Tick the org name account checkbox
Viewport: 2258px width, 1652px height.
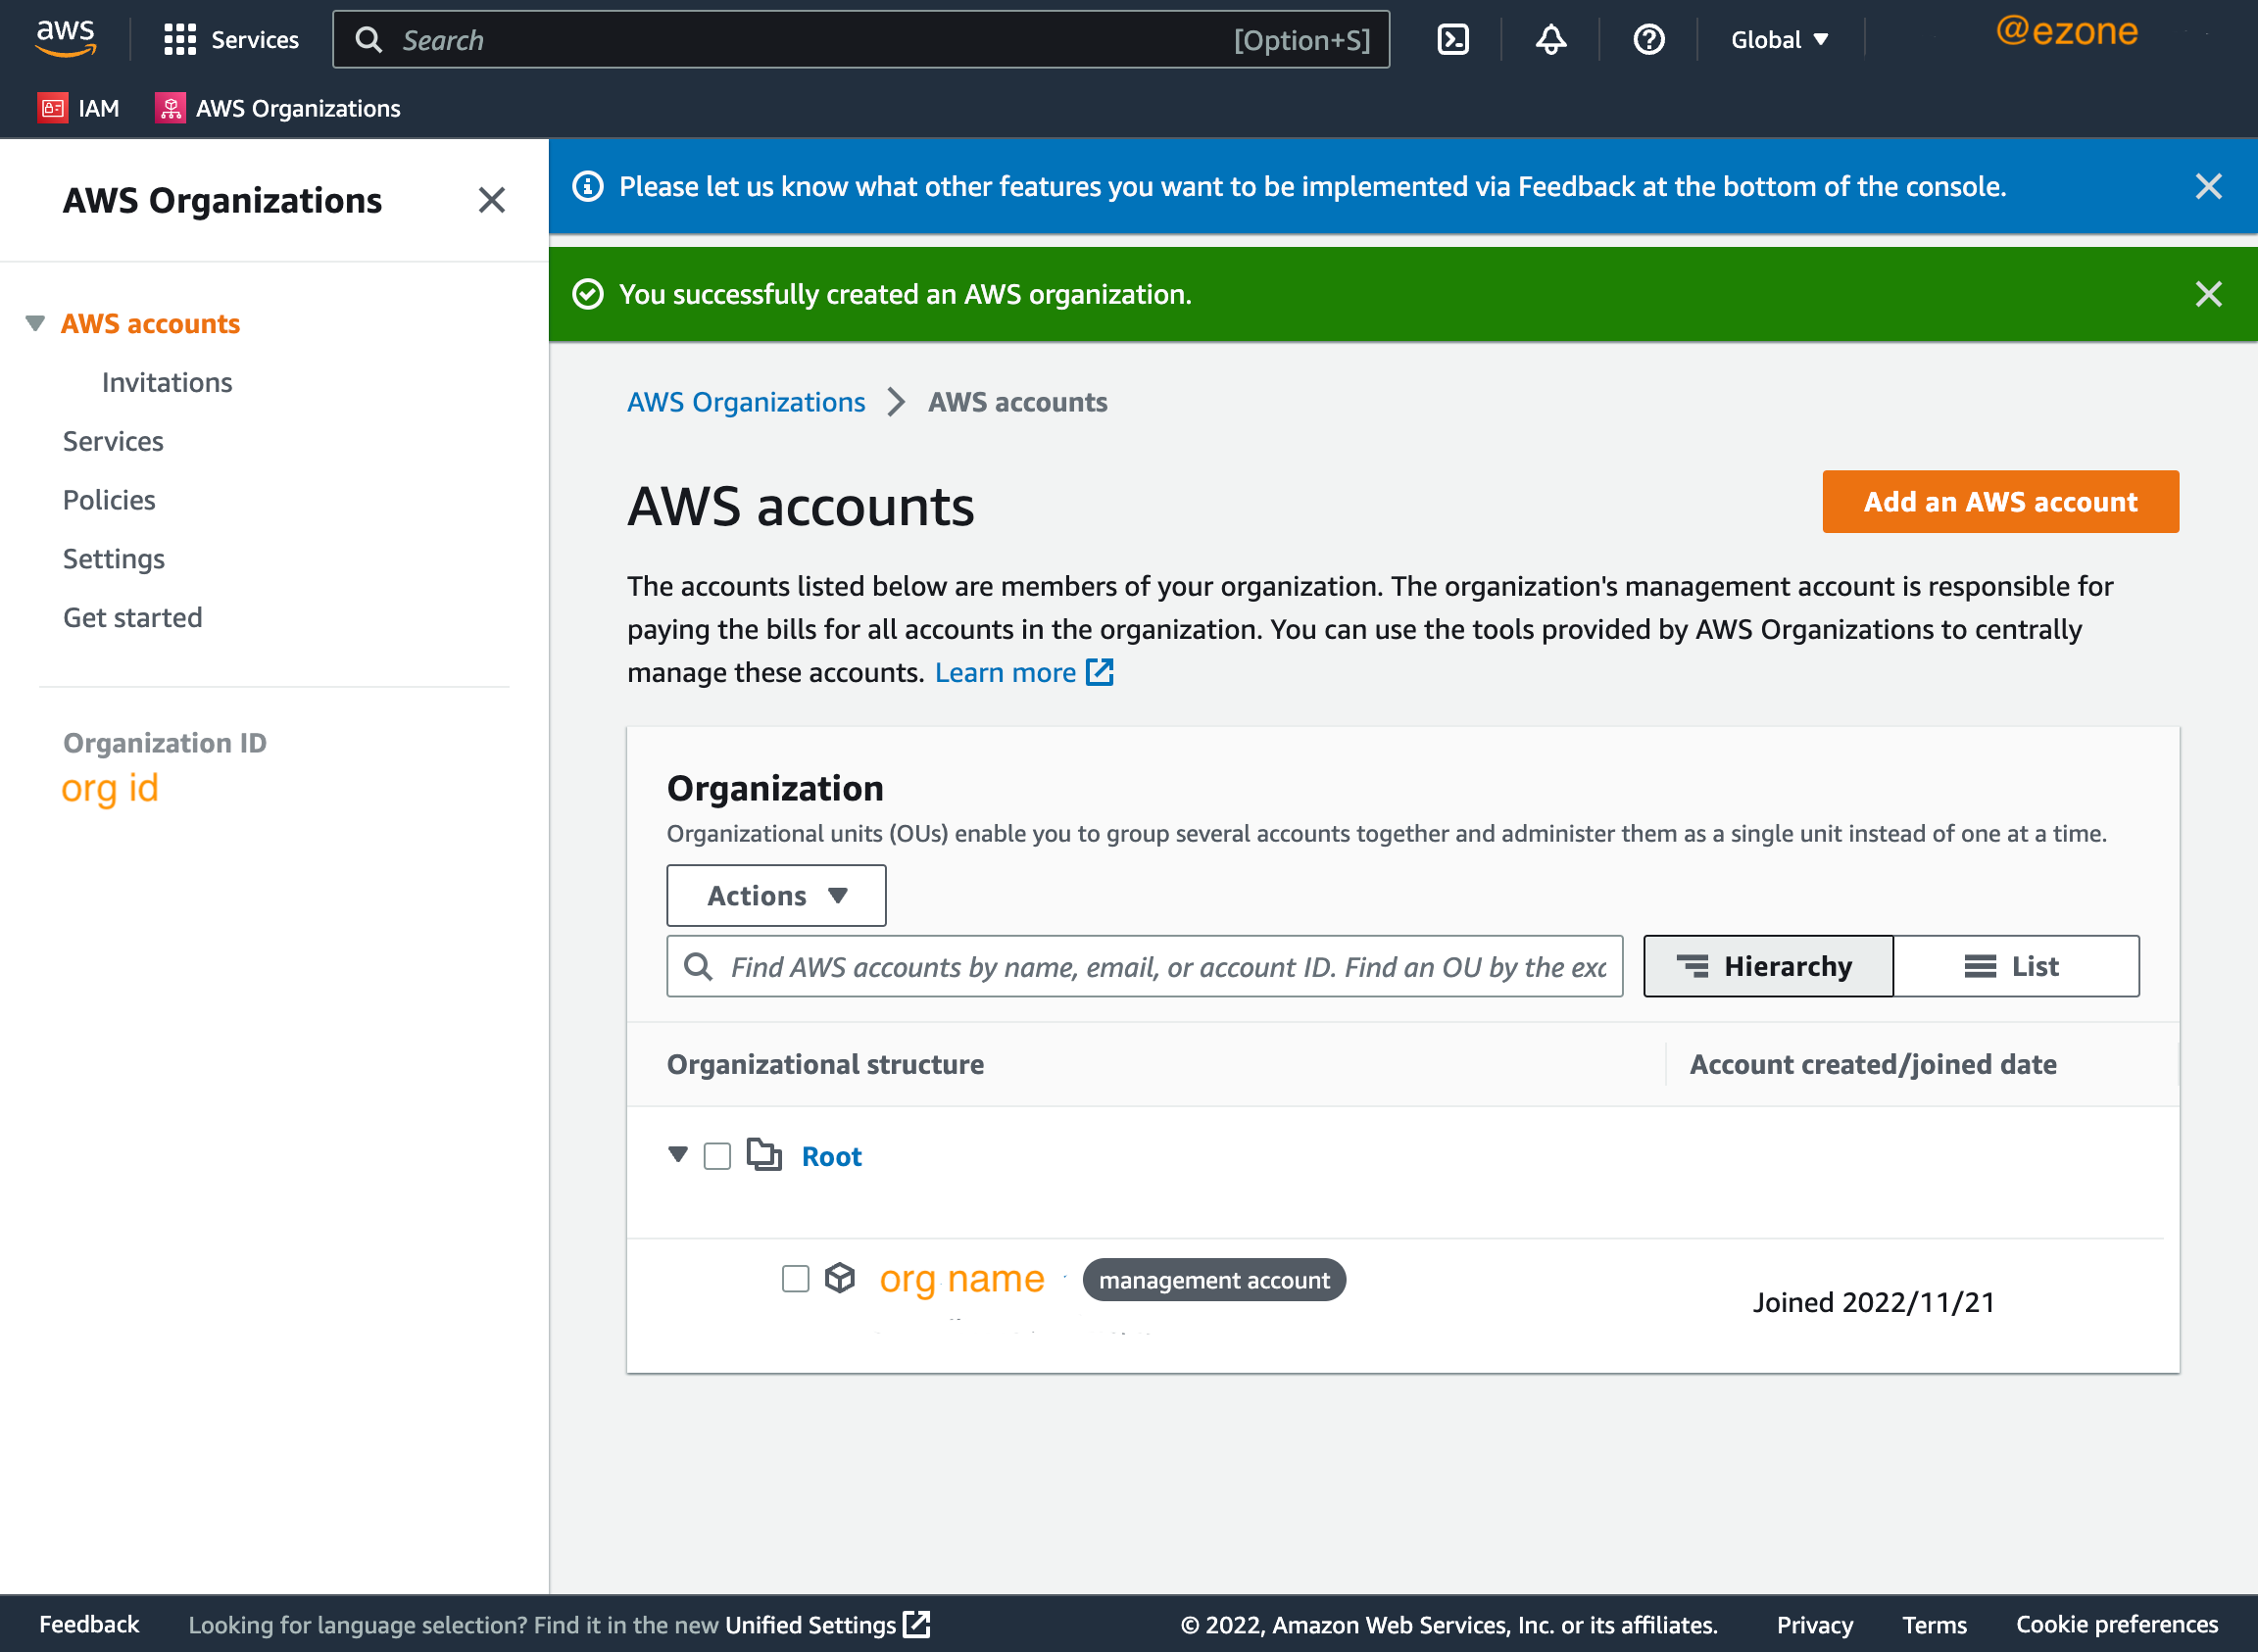[795, 1279]
